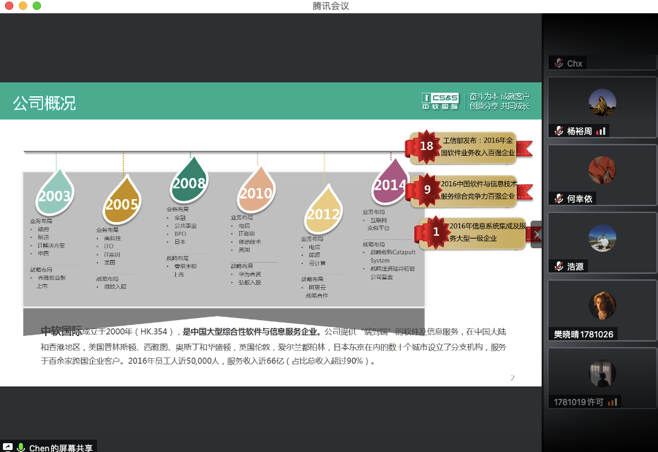Viewport: 658px width, 452px height.
Task: Click the 樊晓晴1781026 name label
Action: pos(583,334)
